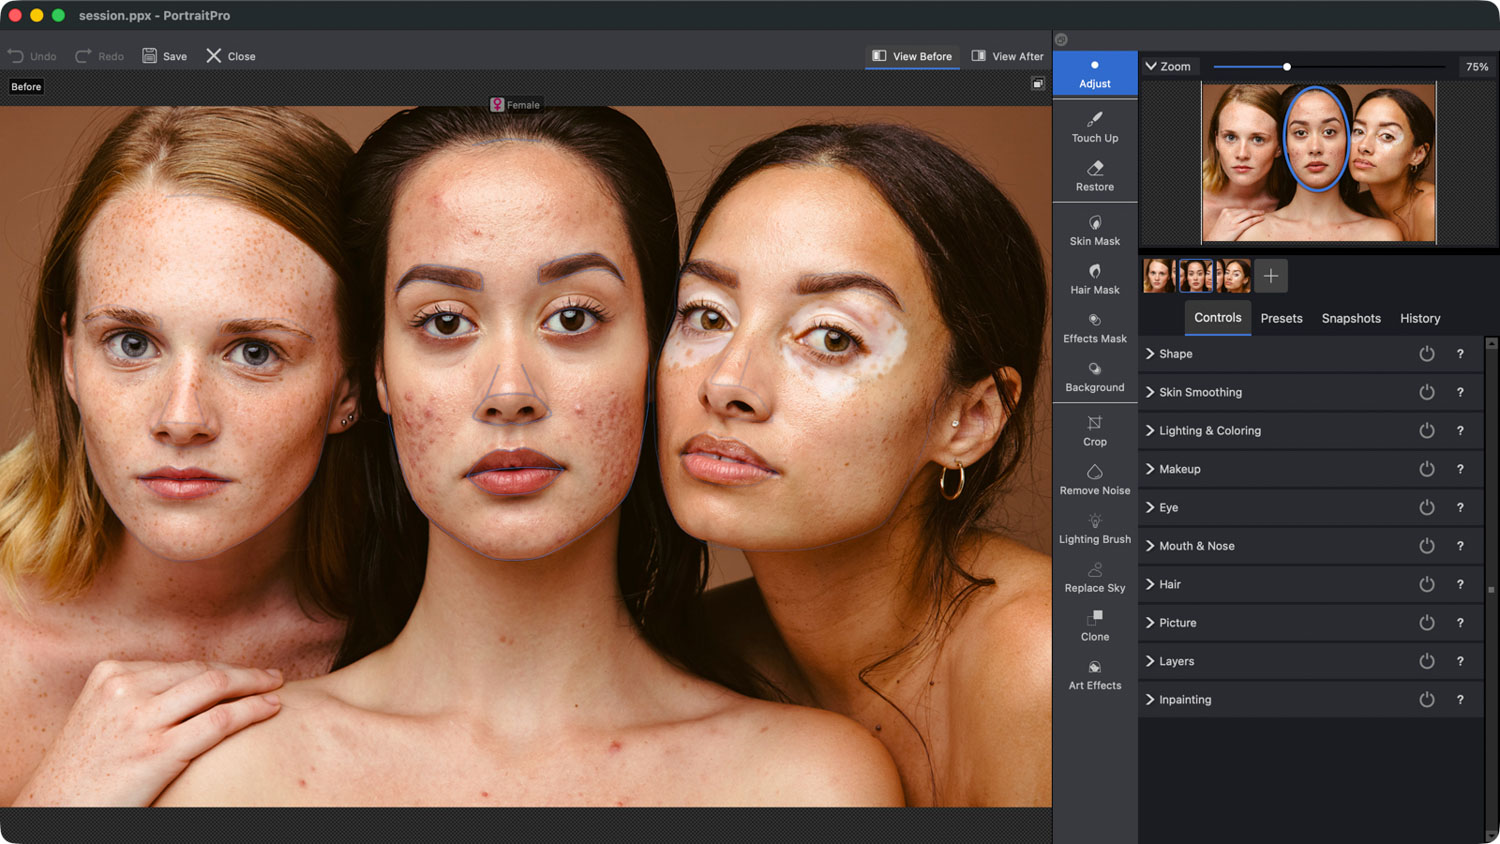Toggle the Eye section power button

[x=1427, y=507]
